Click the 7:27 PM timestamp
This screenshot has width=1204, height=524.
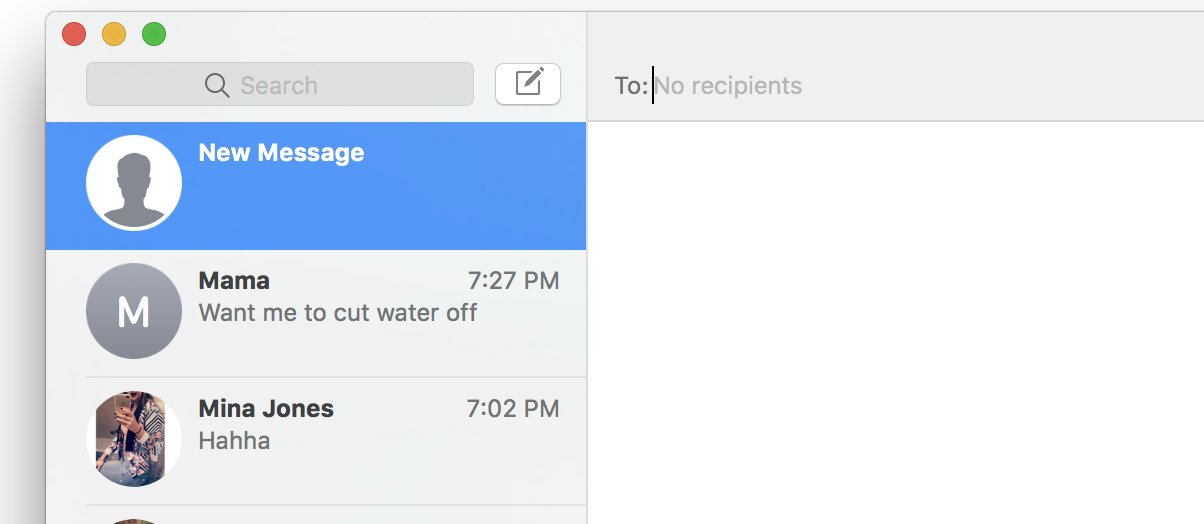(x=513, y=281)
